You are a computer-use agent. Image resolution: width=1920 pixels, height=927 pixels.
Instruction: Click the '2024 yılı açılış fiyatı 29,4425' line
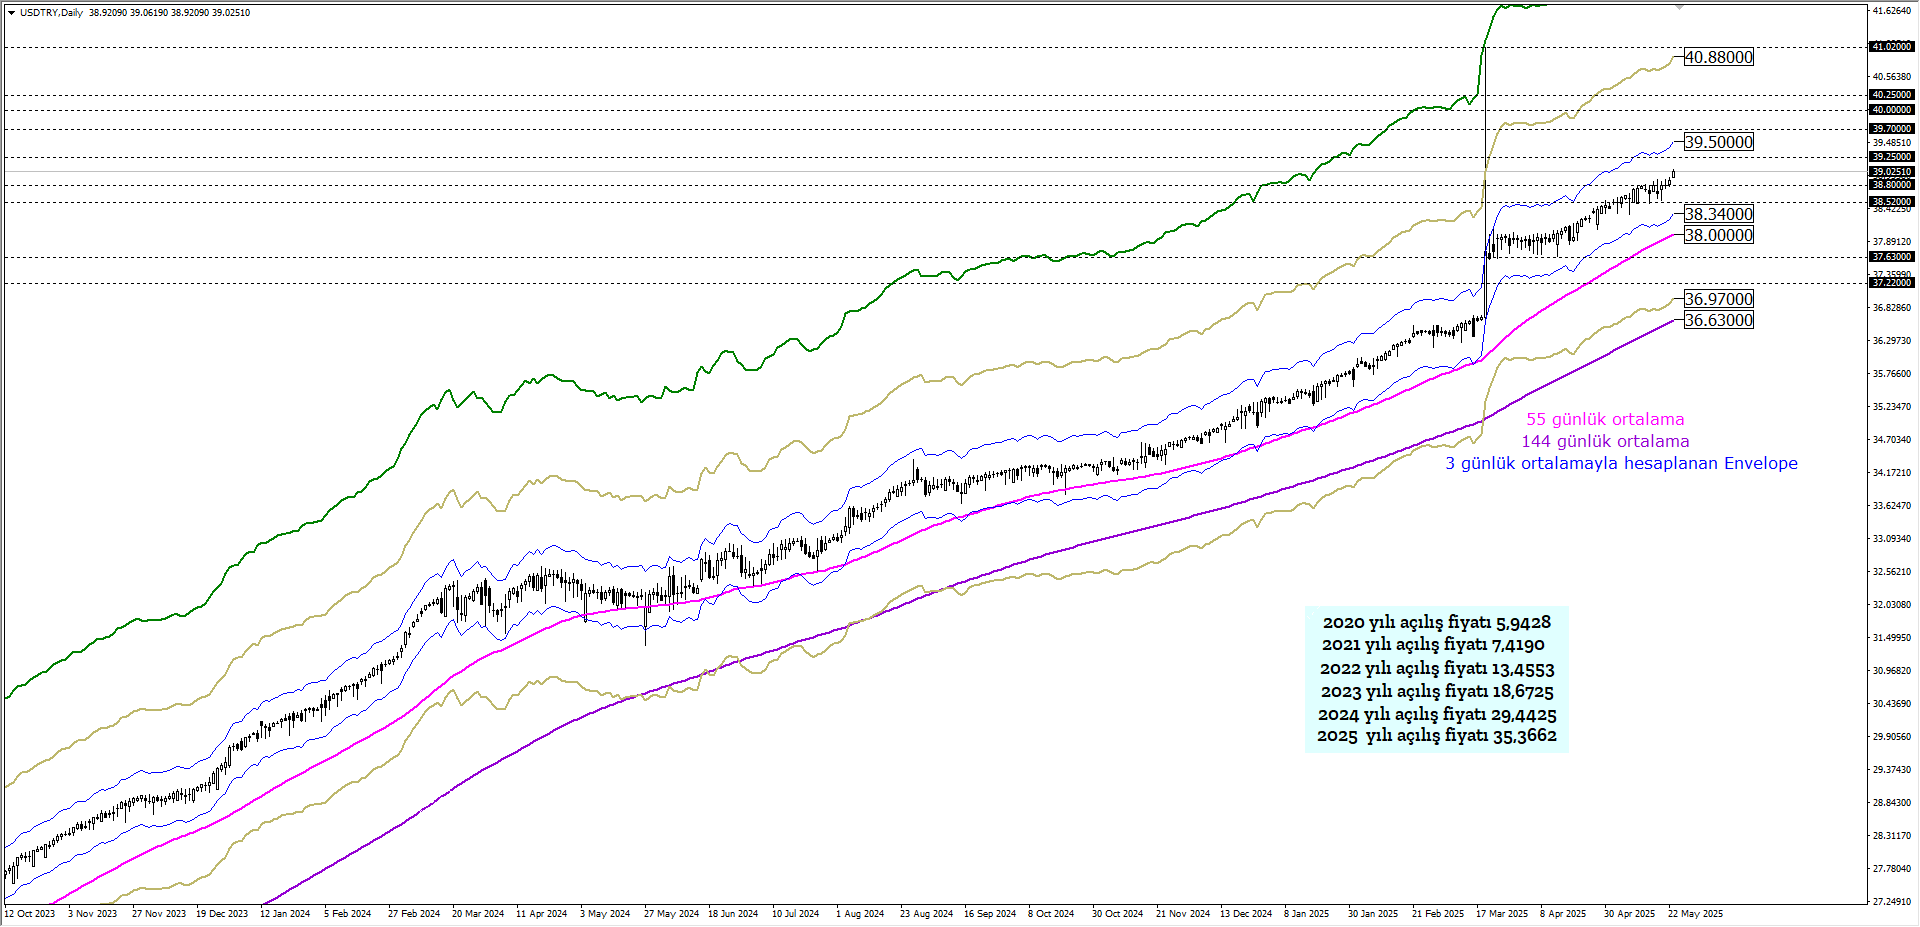click(1437, 715)
